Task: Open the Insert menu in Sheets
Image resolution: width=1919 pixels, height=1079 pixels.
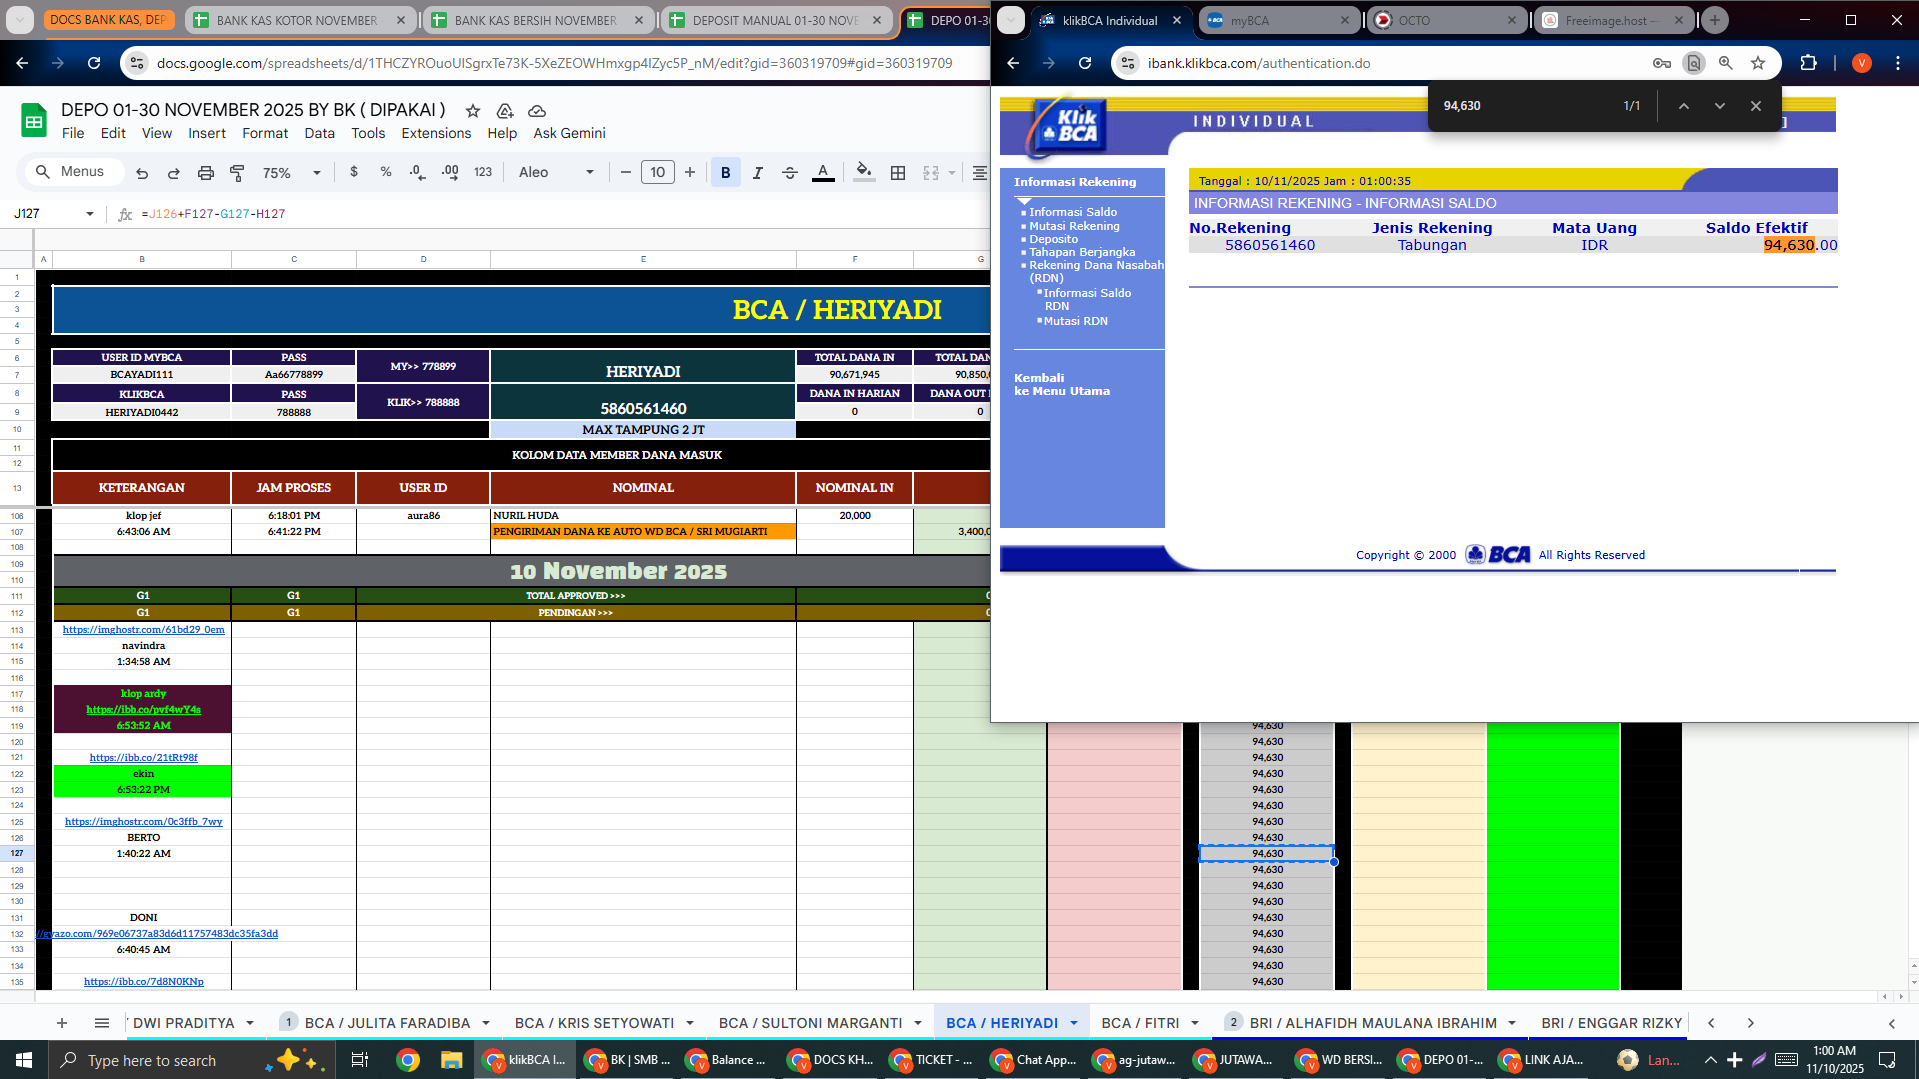Action: coord(207,133)
